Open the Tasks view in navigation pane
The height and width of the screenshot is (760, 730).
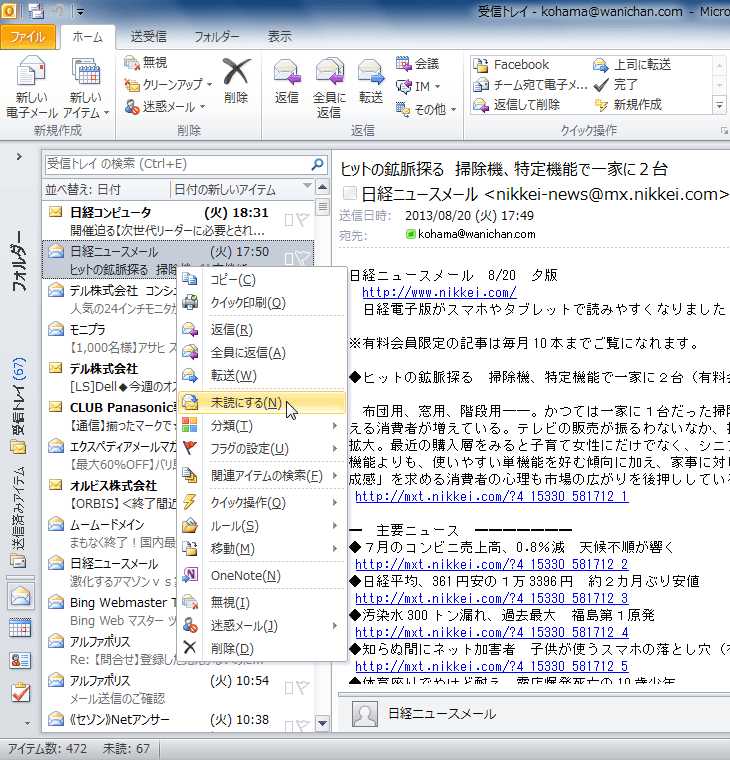pos(21,693)
